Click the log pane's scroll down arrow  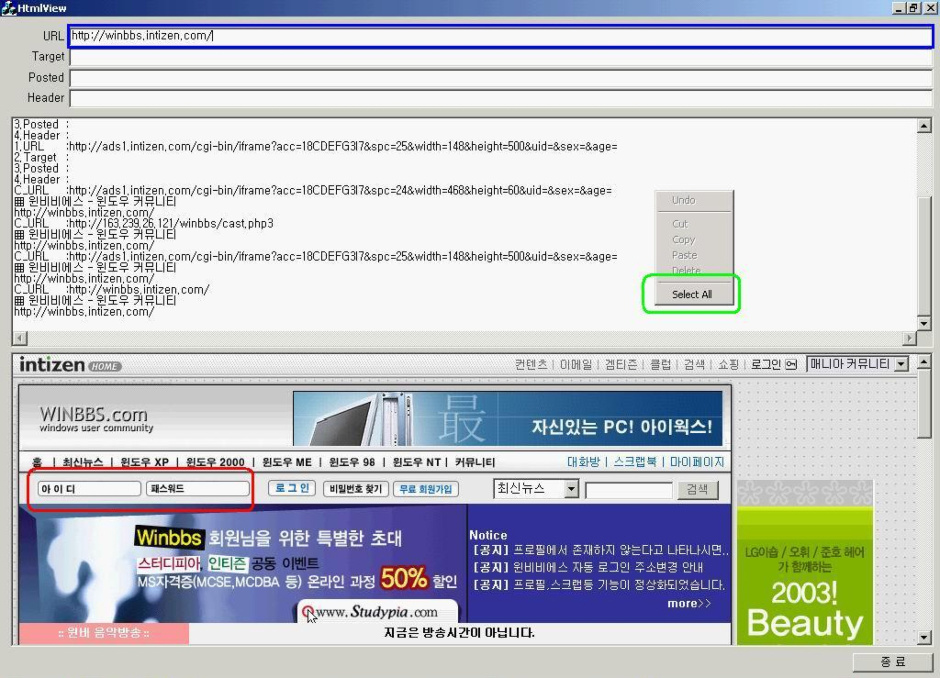[x=924, y=324]
